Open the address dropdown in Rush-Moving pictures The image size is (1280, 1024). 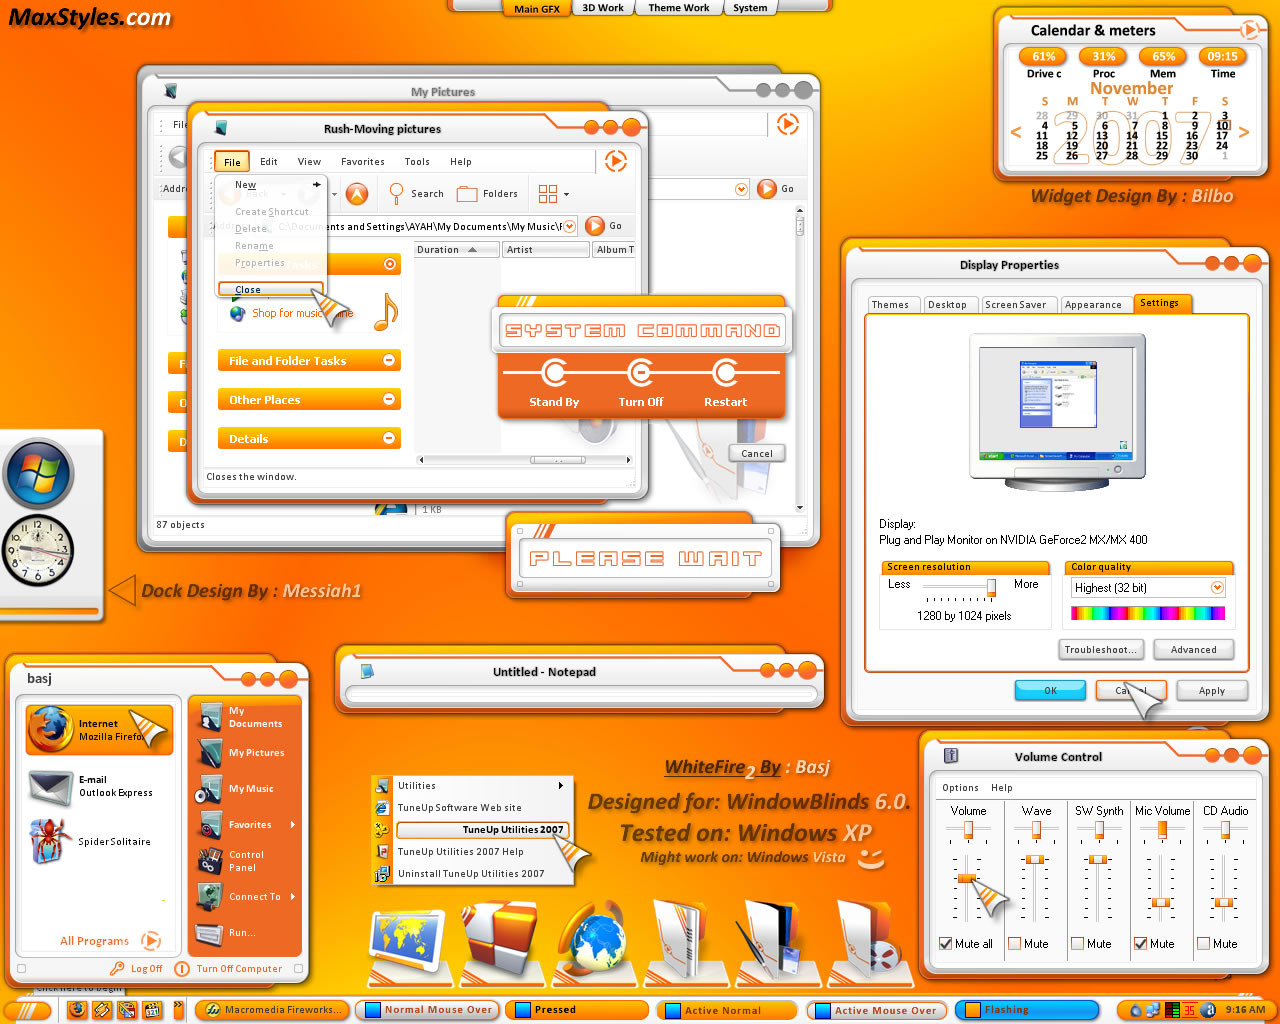pyautogui.click(x=569, y=226)
